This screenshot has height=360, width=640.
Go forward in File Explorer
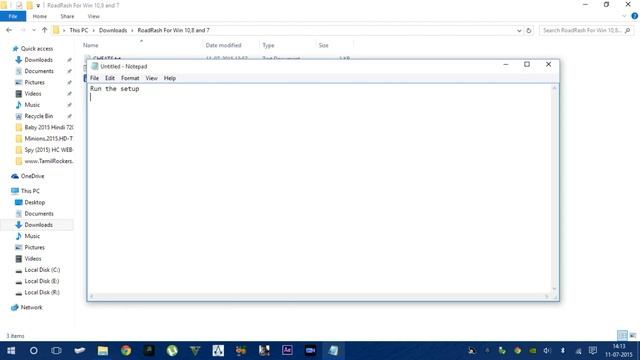(x=23, y=30)
